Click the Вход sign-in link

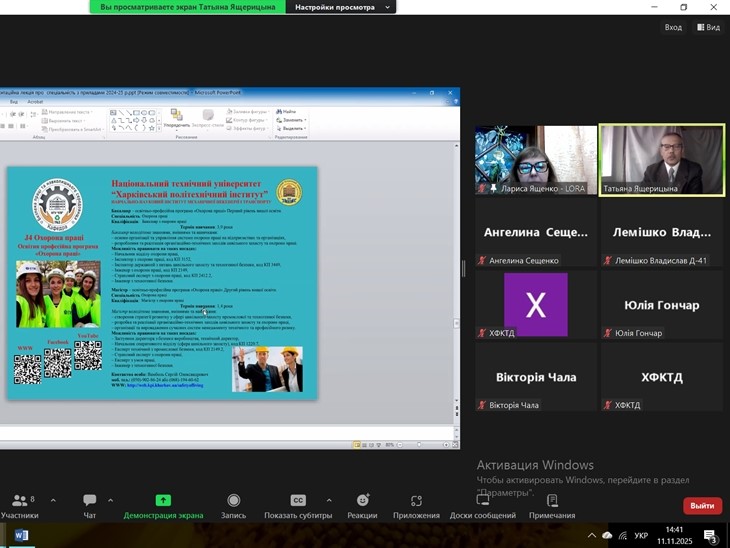point(673,27)
